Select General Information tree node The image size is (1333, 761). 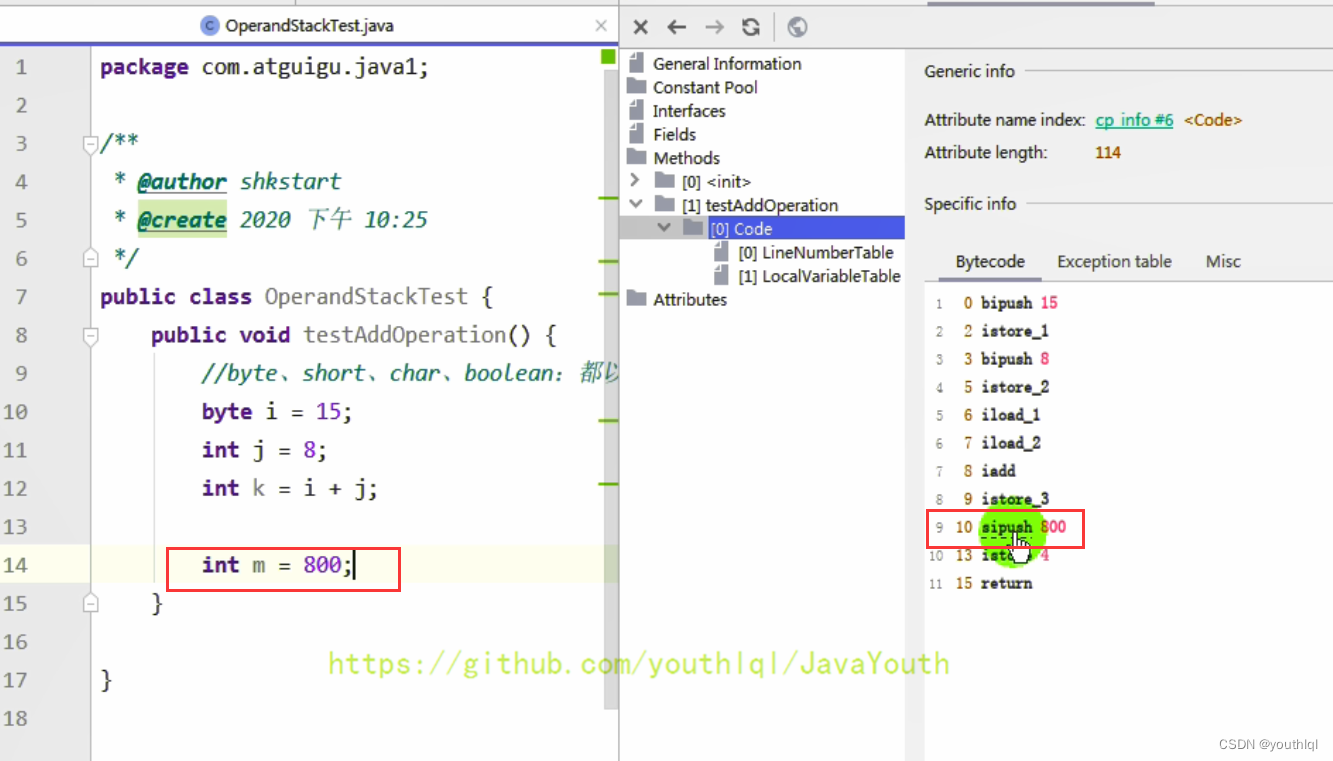tap(727, 63)
